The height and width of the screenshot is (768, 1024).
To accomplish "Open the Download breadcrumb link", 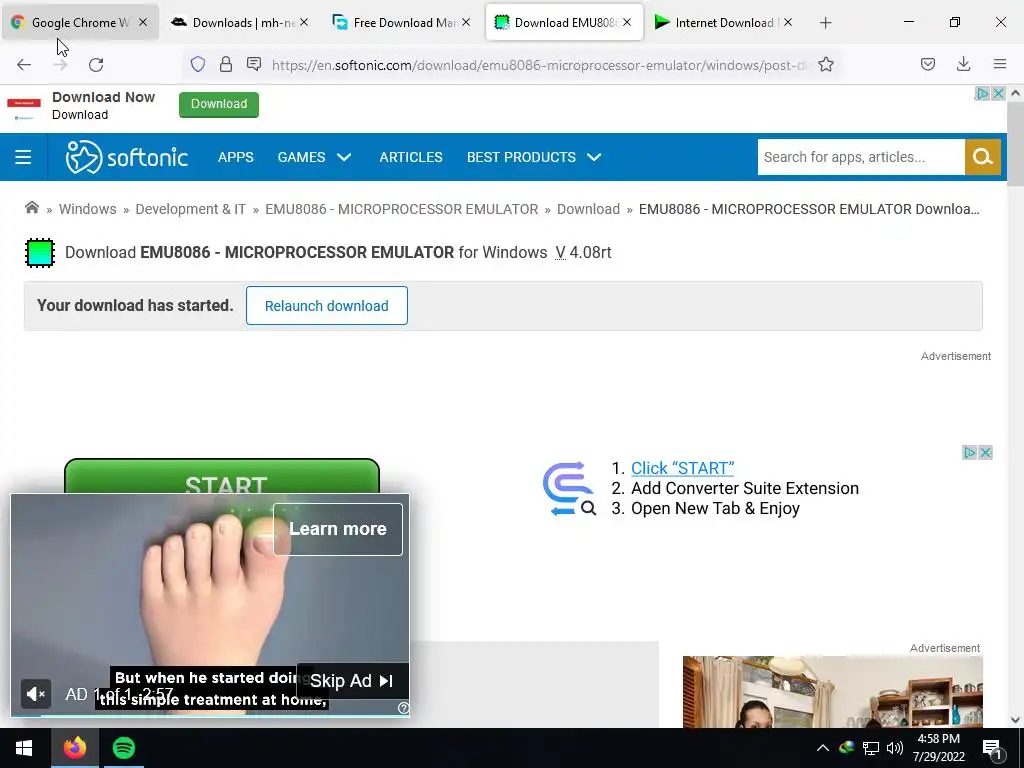I will (x=588, y=209).
